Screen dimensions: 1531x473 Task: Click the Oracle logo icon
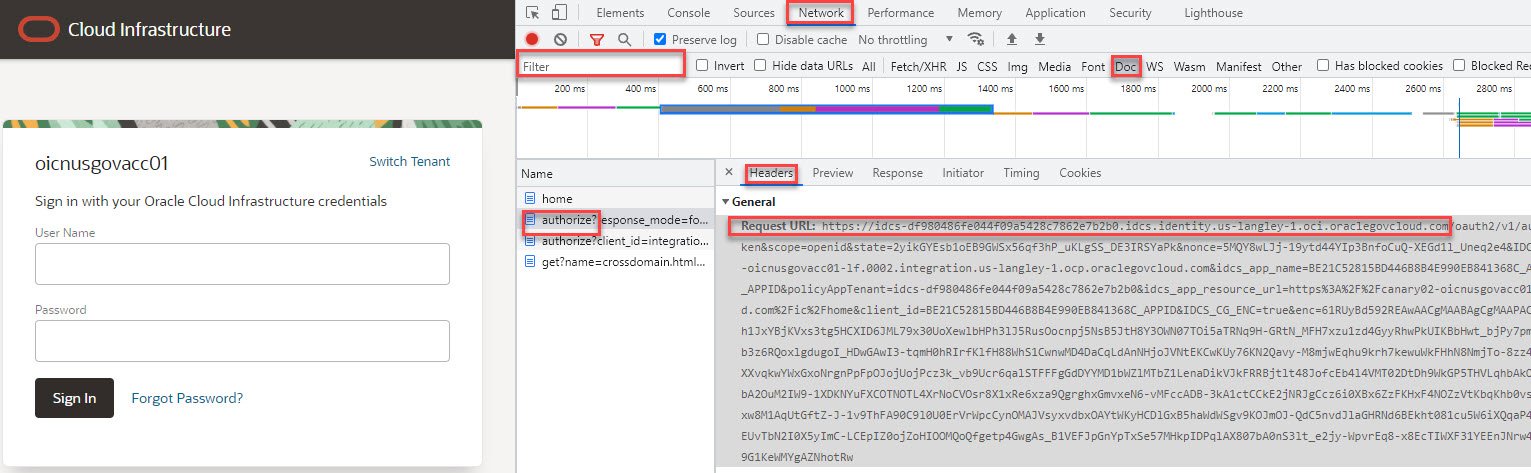pyautogui.click(x=38, y=29)
